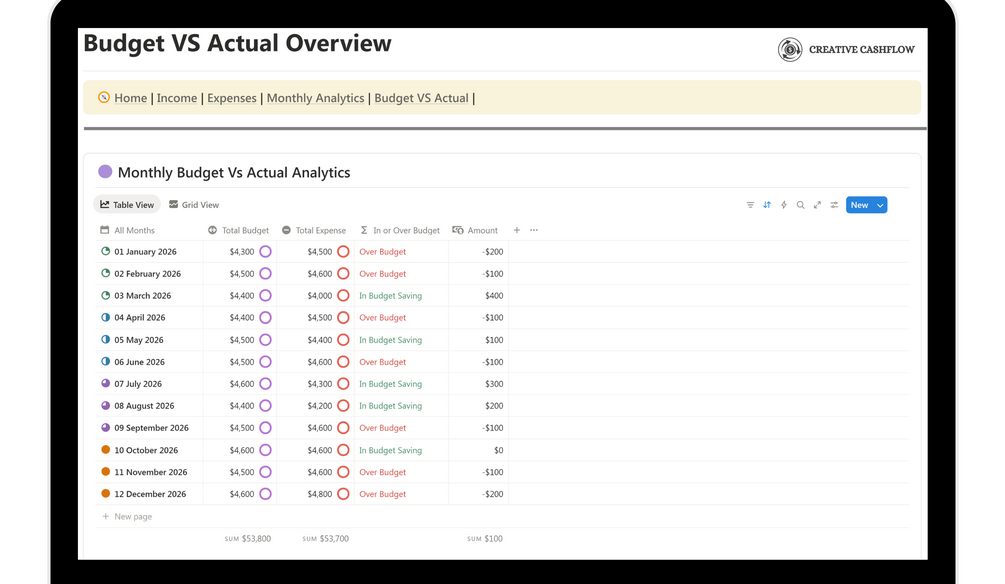The height and width of the screenshot is (584, 1005).
Task: Click the blue sort arrows icon
Action: (767, 205)
